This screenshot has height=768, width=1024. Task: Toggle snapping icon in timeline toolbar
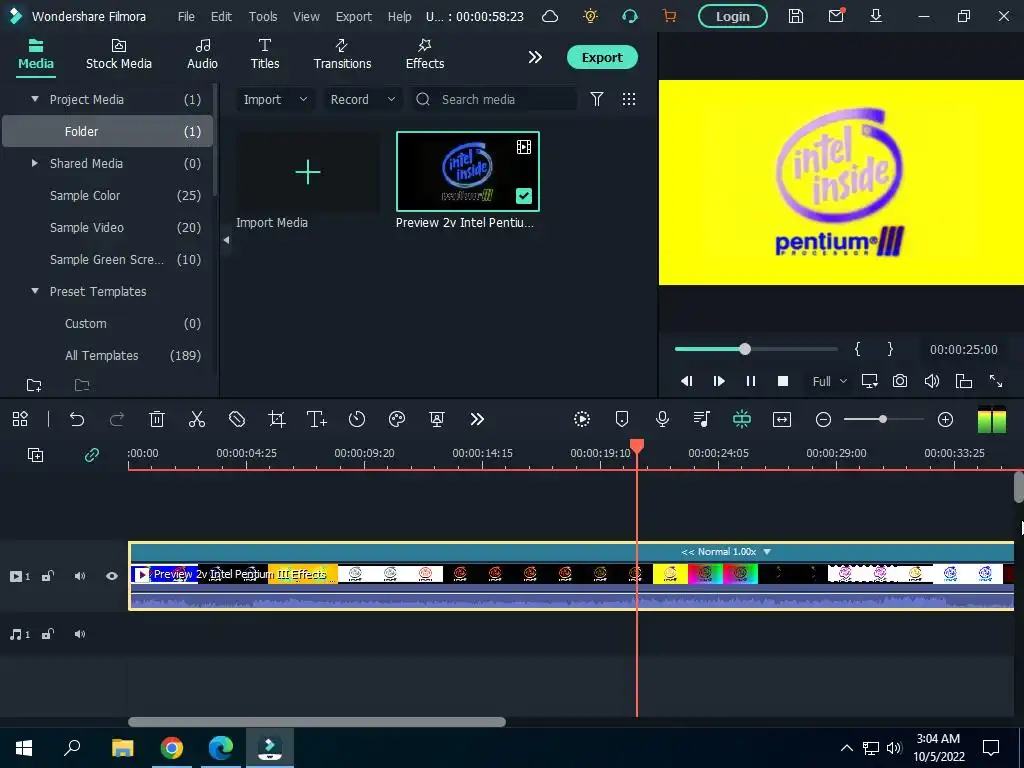click(x=742, y=419)
